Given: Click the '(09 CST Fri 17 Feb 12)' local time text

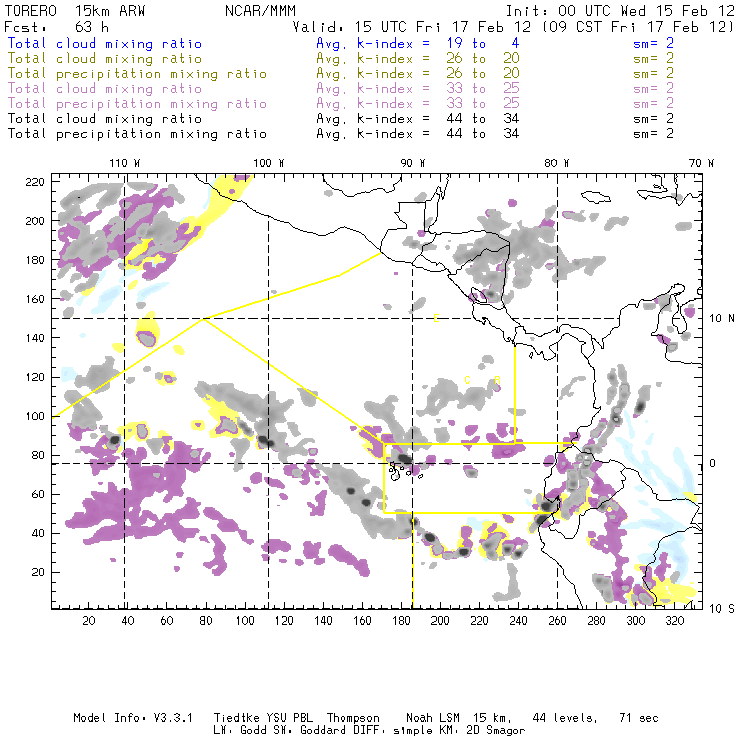Looking at the screenshot, I should pyautogui.click(x=638, y=27).
